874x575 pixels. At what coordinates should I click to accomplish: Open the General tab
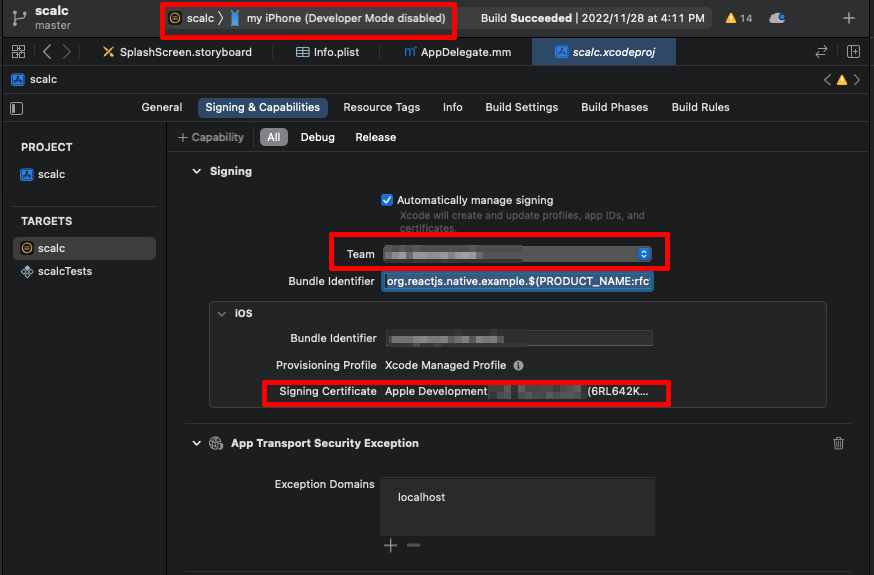pos(162,107)
